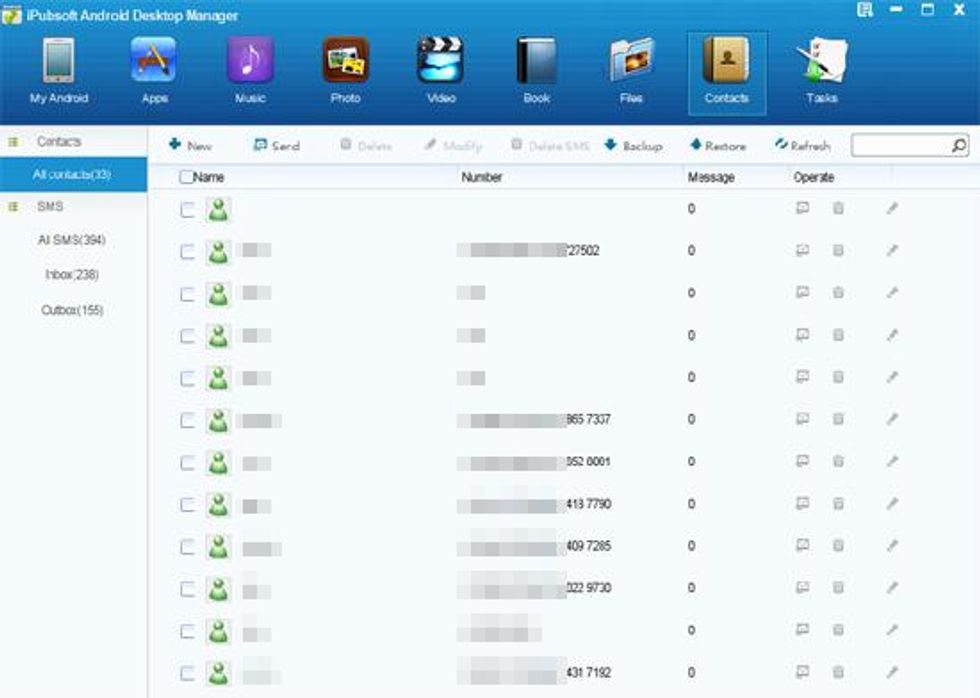
Task: Open the Contacts section
Action: click(727, 73)
